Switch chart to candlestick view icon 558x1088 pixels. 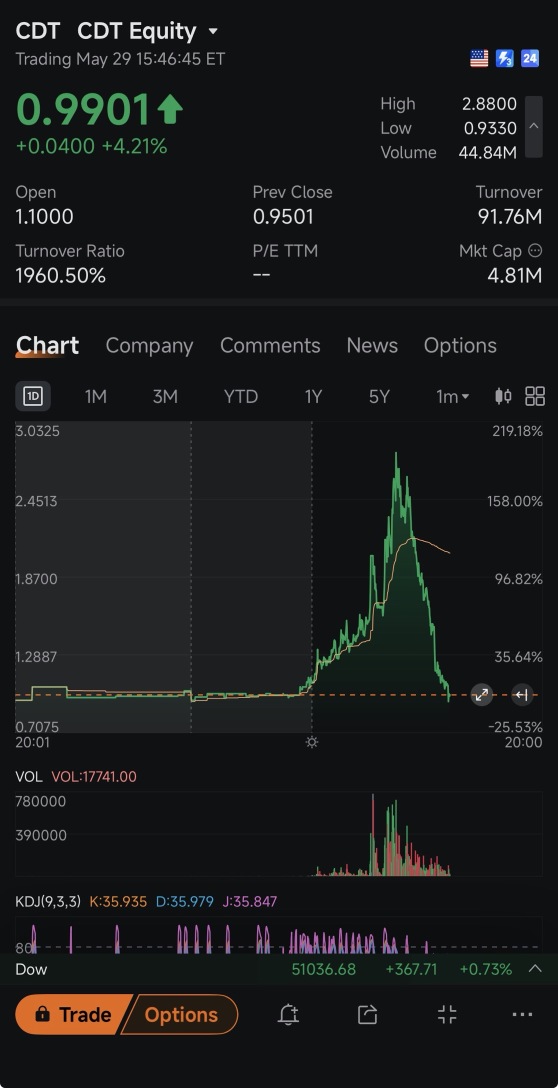coord(503,396)
